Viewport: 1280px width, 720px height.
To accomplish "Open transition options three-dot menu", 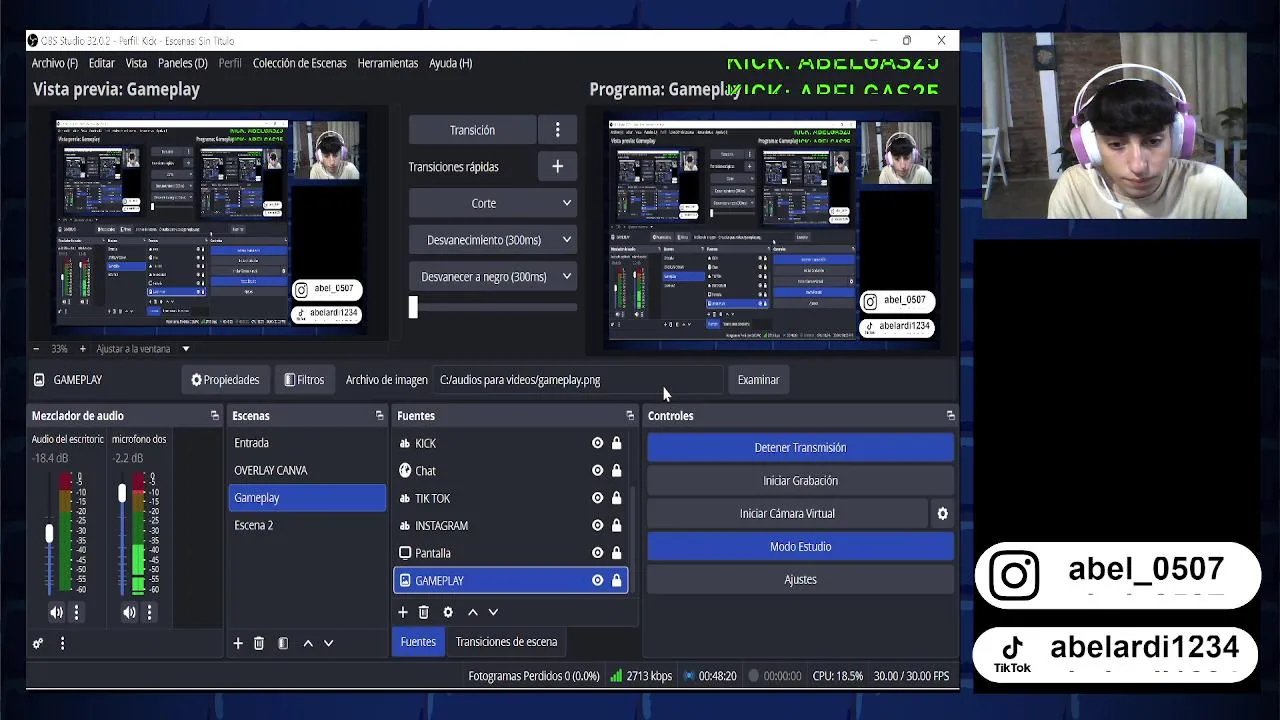I will pos(558,130).
